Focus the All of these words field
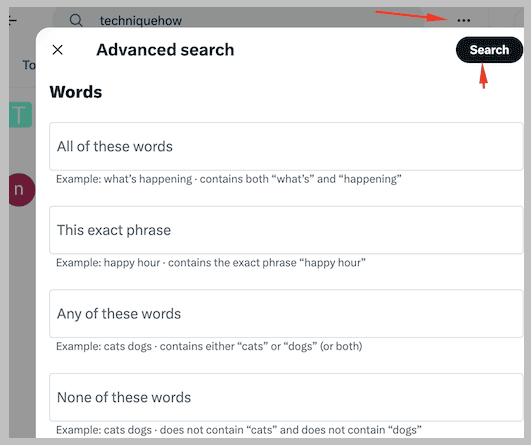This screenshot has width=531, height=445. click(x=286, y=146)
